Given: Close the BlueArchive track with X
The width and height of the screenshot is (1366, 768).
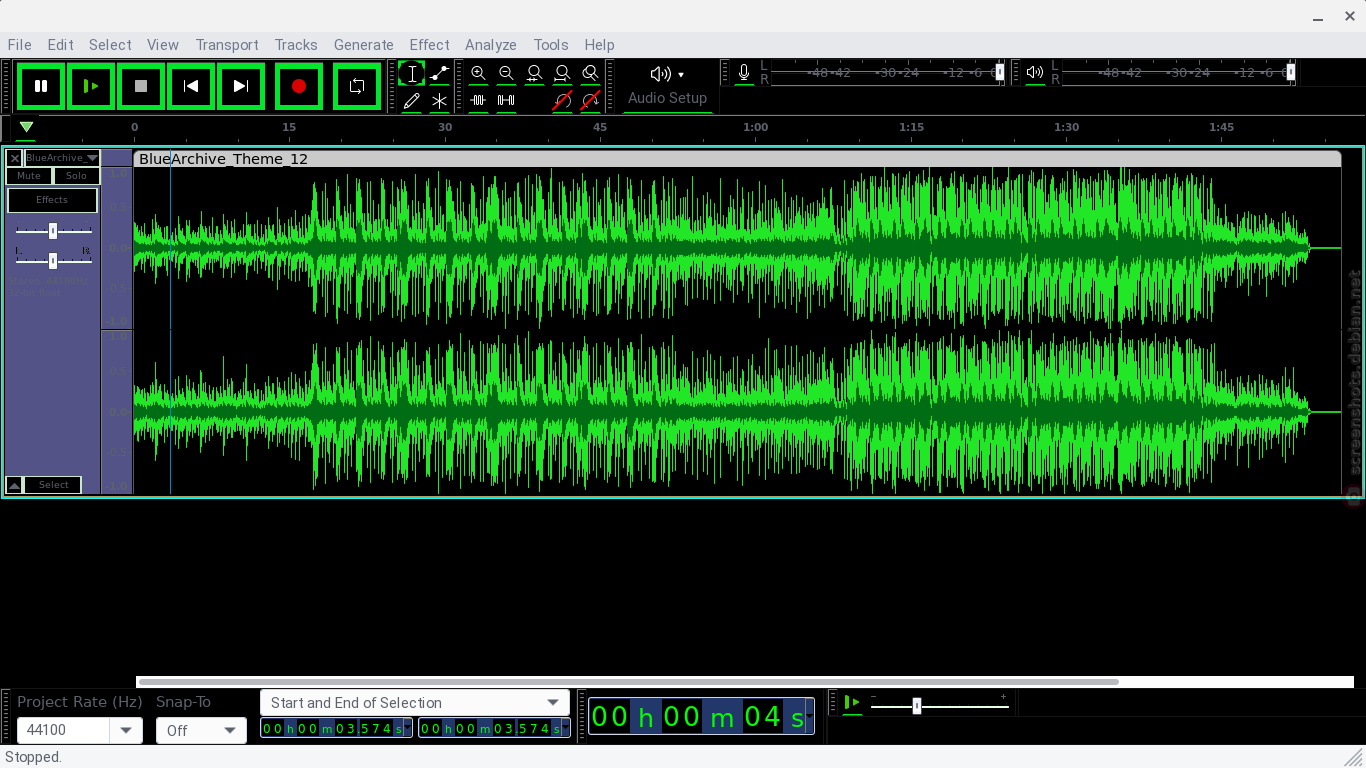Looking at the screenshot, I should coord(15,158).
